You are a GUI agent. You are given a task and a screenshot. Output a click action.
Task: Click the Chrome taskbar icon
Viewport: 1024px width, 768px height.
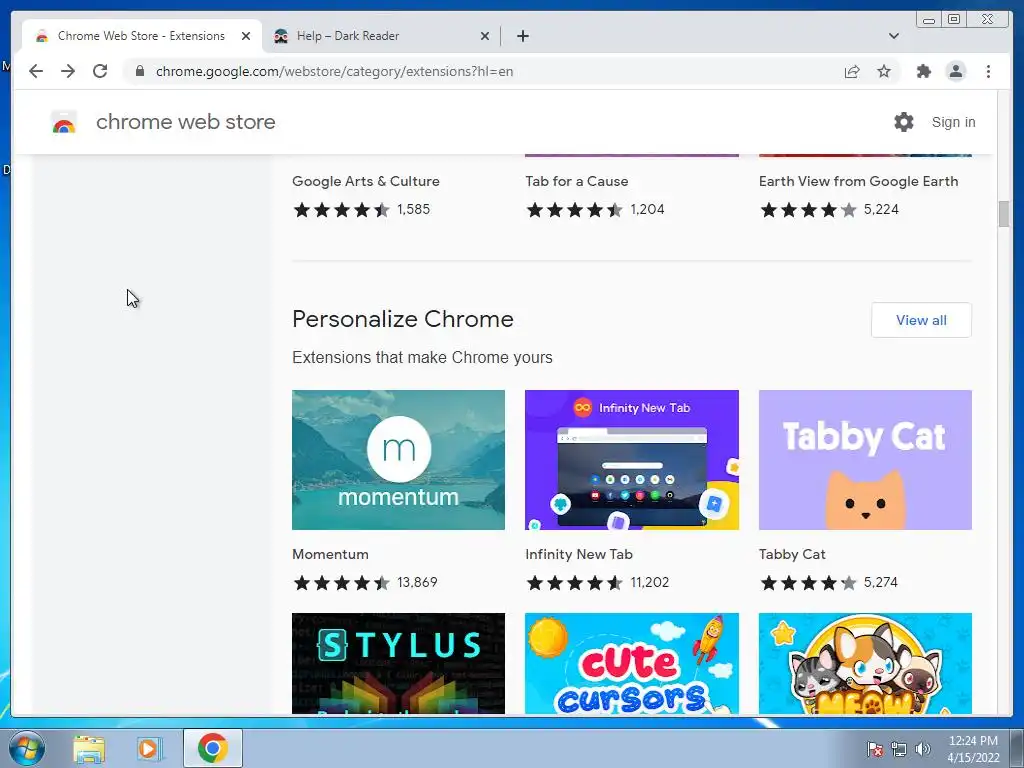(212, 748)
